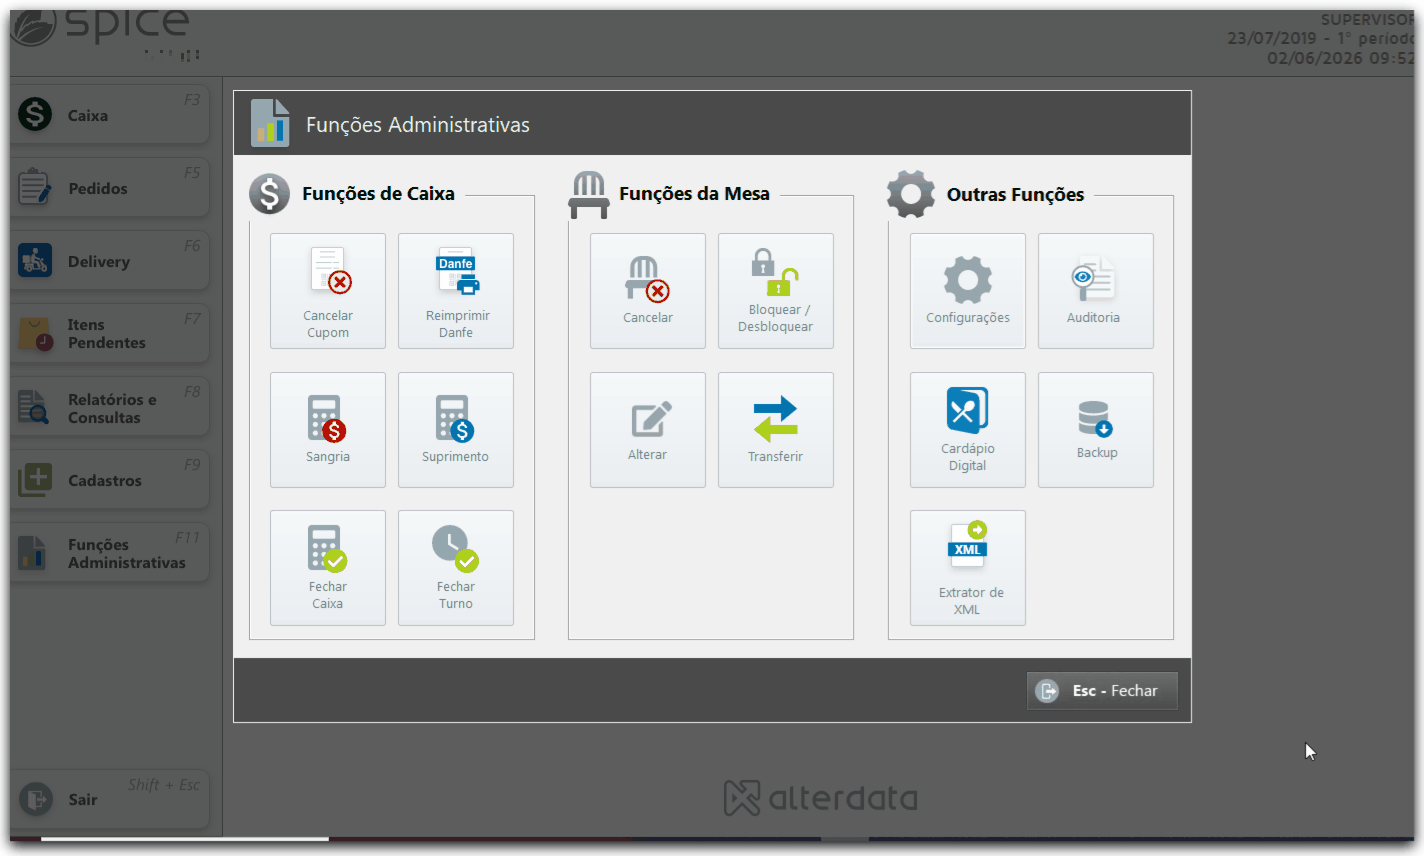
Task: Click Cancelar under Funções da Mesa
Action: (x=648, y=291)
